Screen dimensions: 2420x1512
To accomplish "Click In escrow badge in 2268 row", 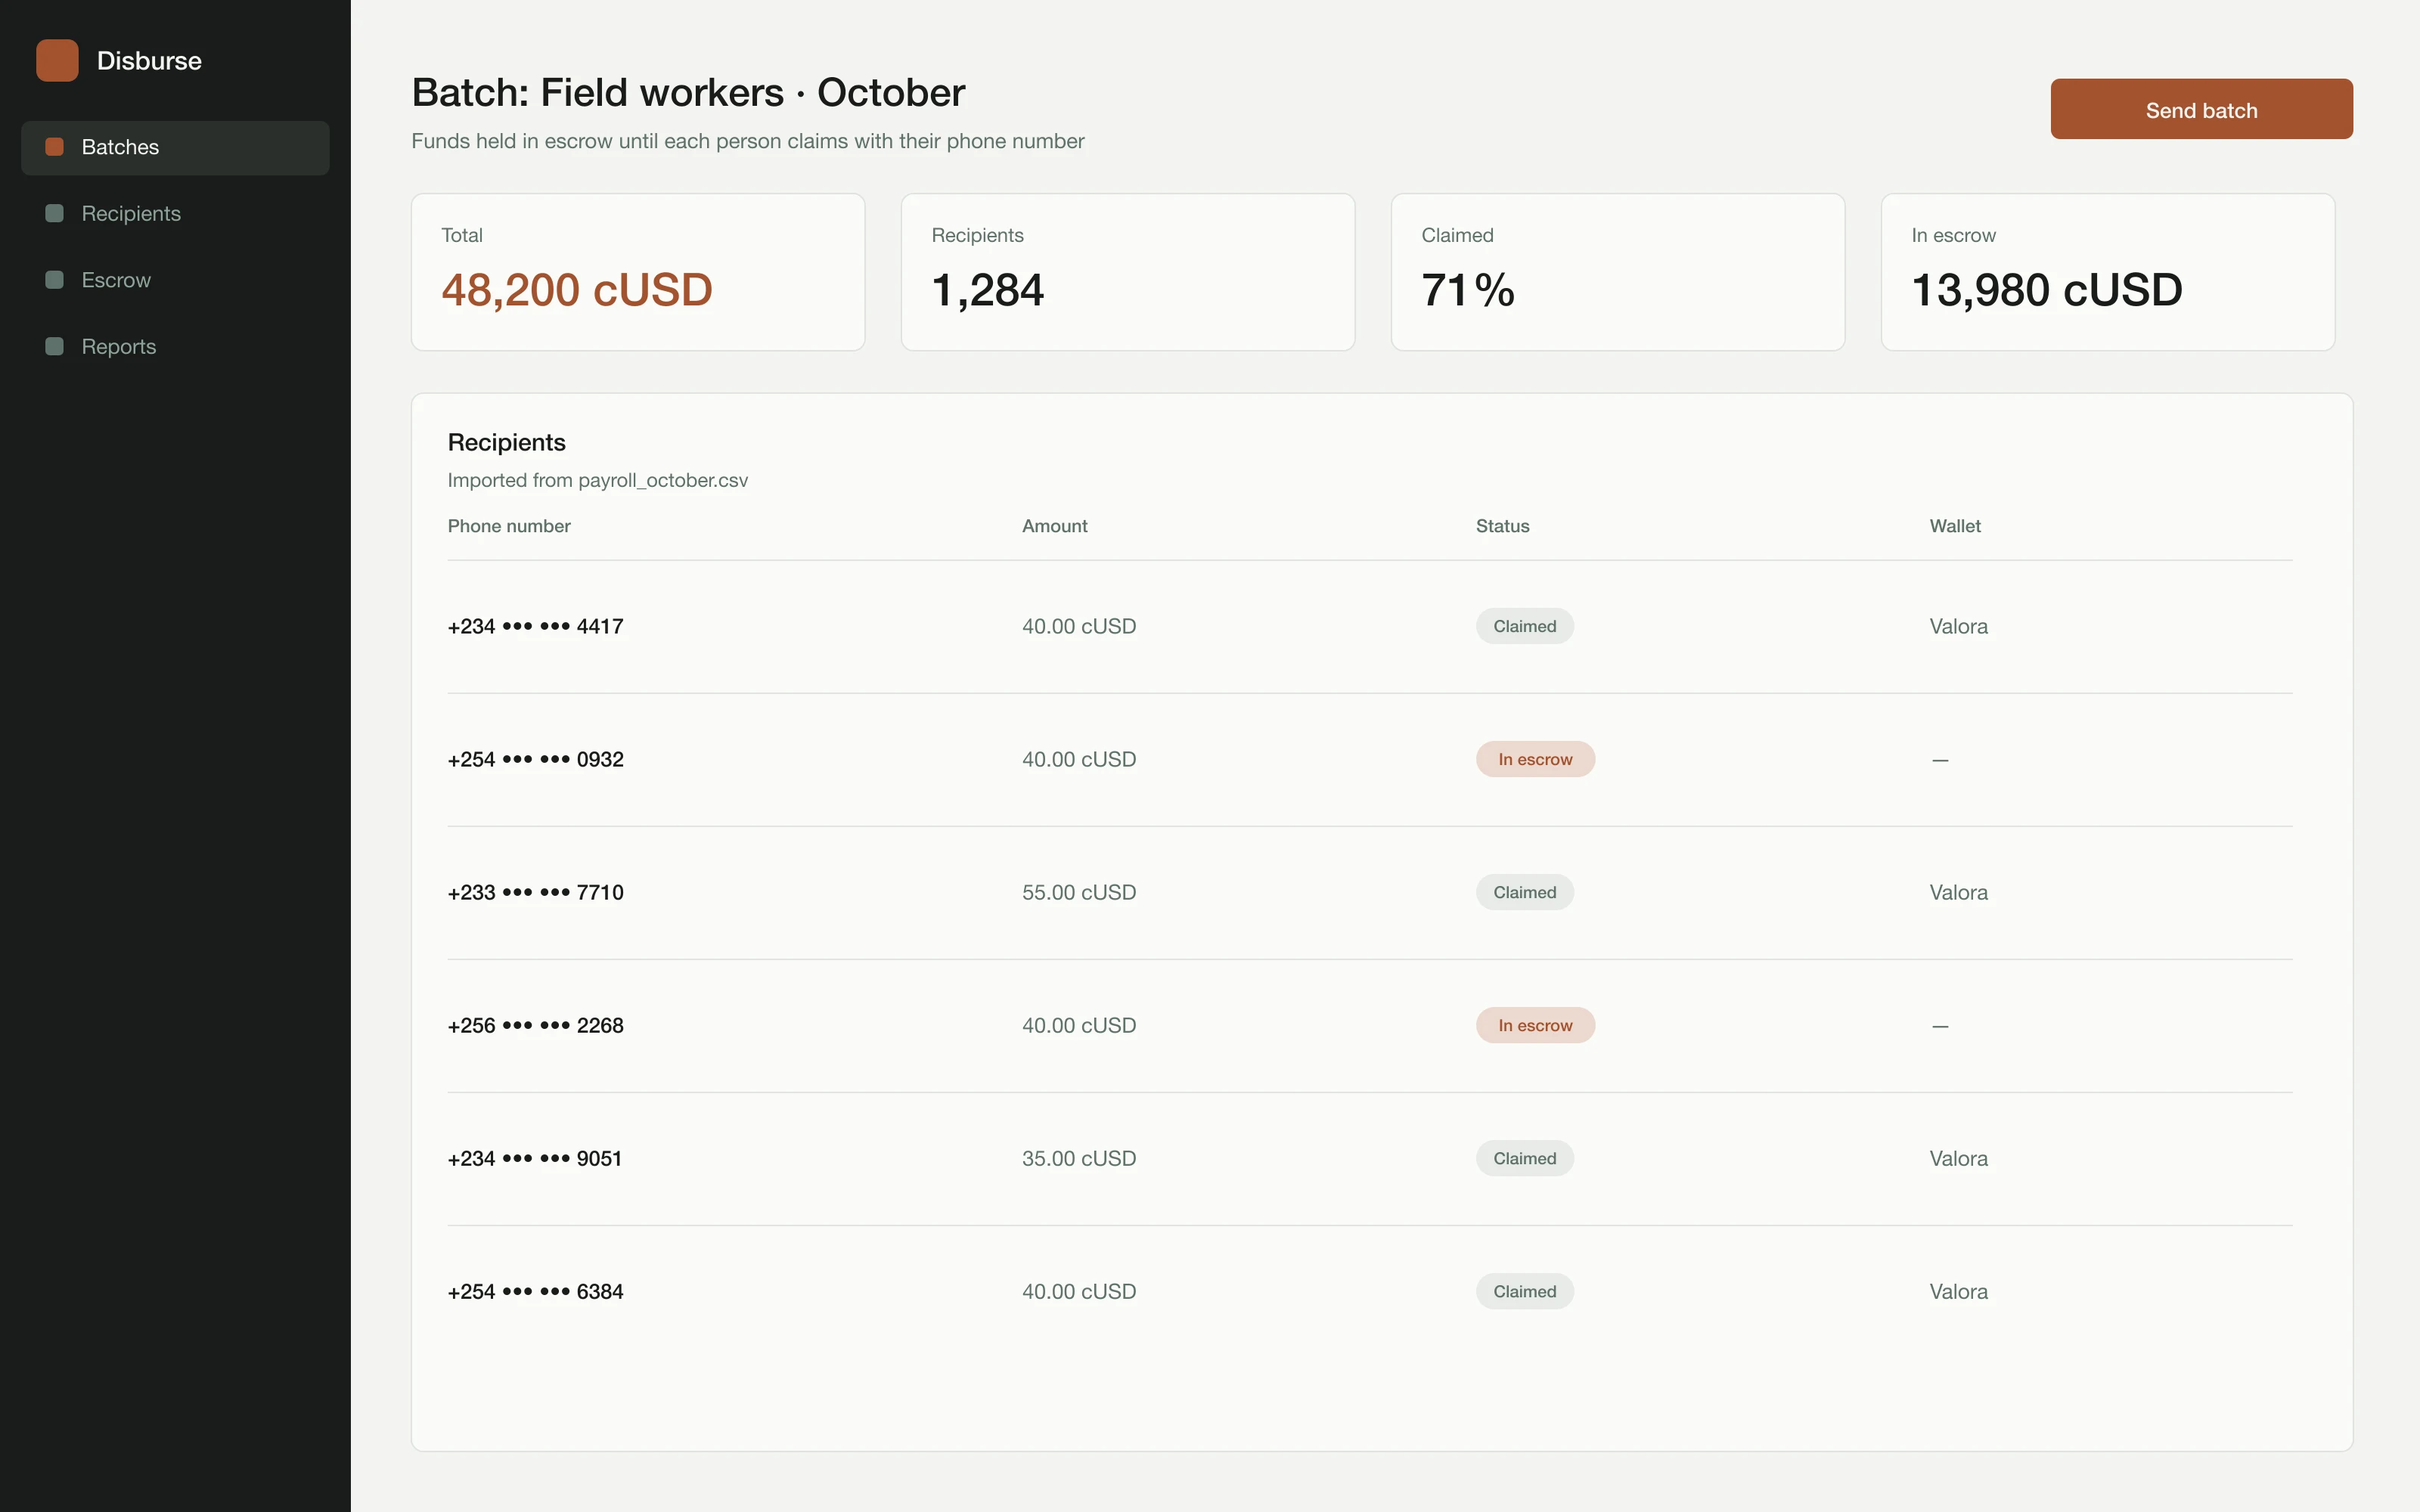I will point(1535,1025).
